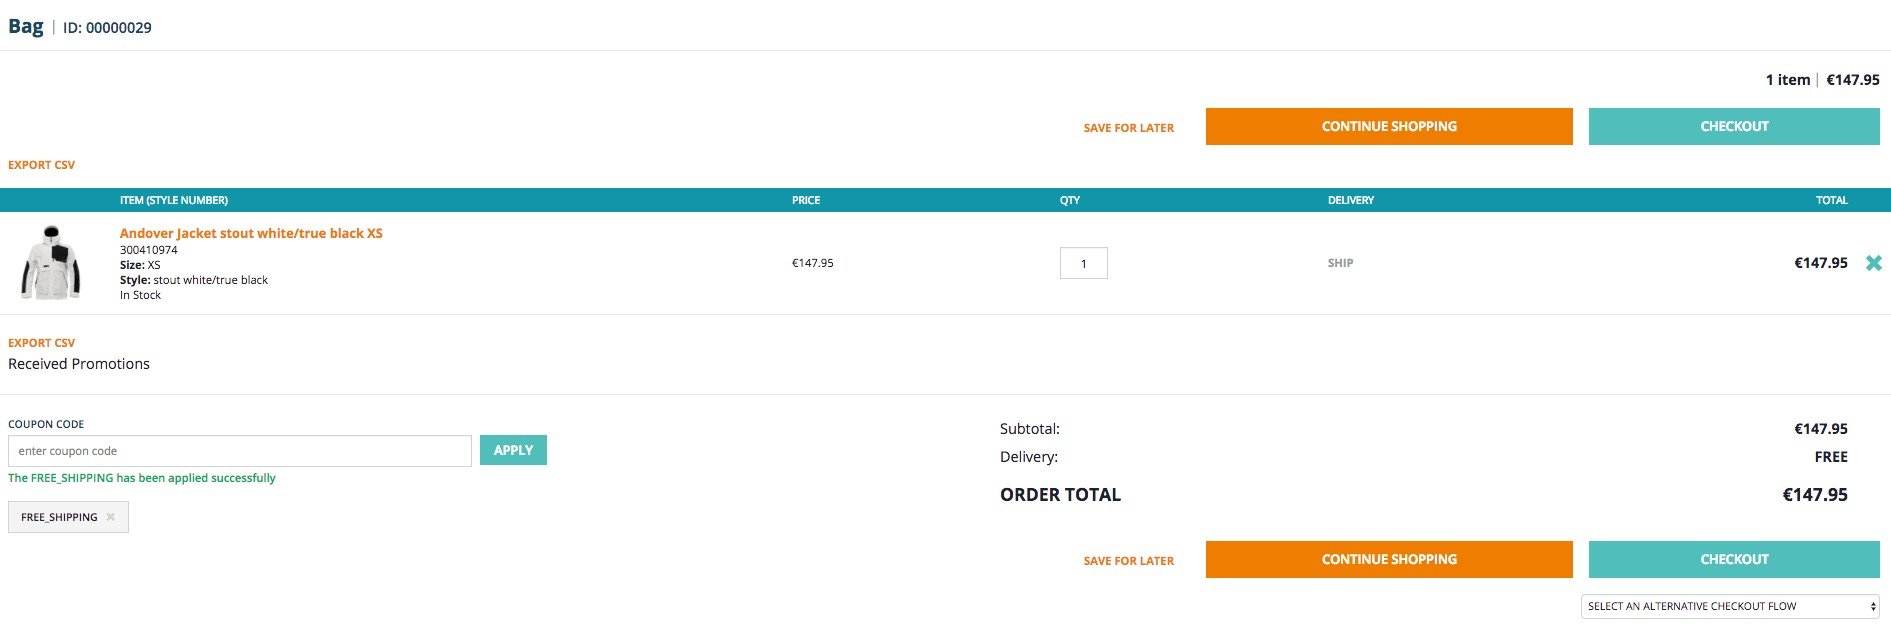This screenshot has height=633, width=1891.
Task: Open the alternative checkout flow dropdown
Action: click(1730, 606)
